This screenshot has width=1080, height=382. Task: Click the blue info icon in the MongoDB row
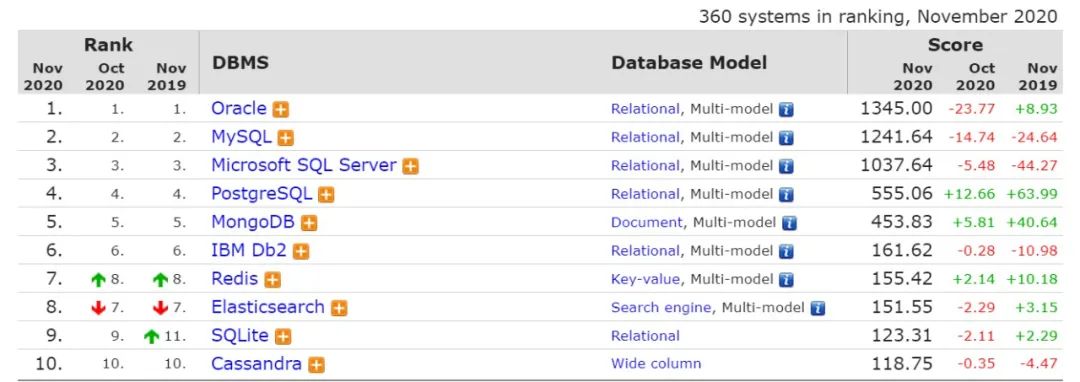pos(789,223)
